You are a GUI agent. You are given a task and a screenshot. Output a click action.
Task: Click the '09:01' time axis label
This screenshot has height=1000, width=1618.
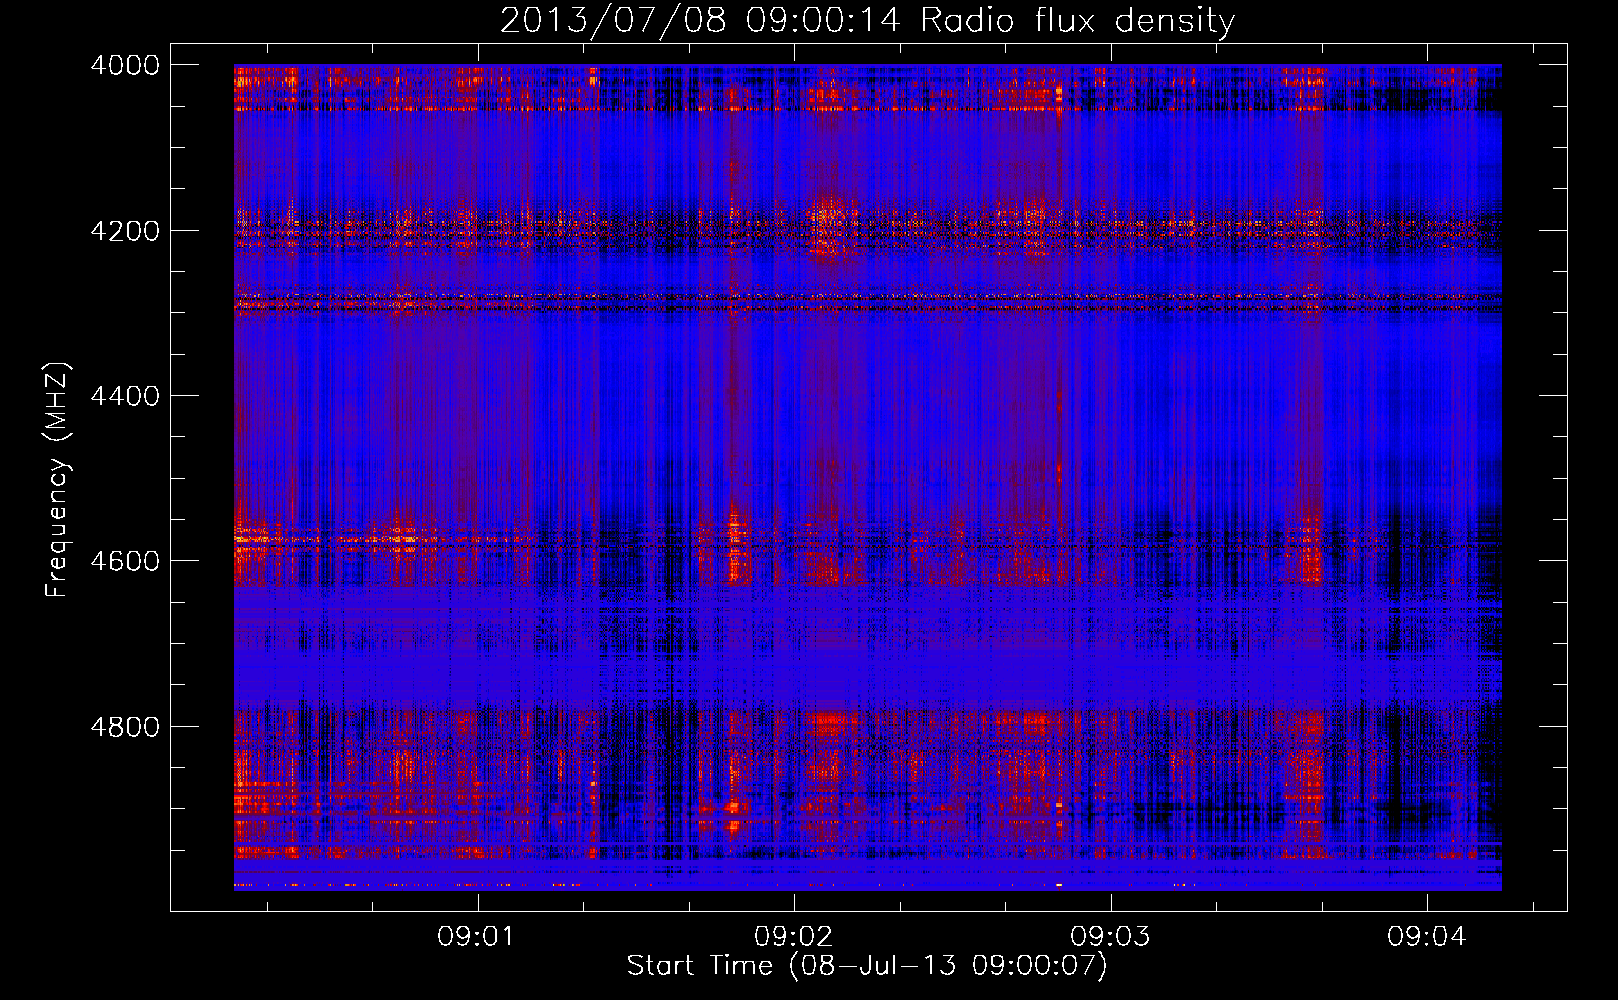click(476, 936)
